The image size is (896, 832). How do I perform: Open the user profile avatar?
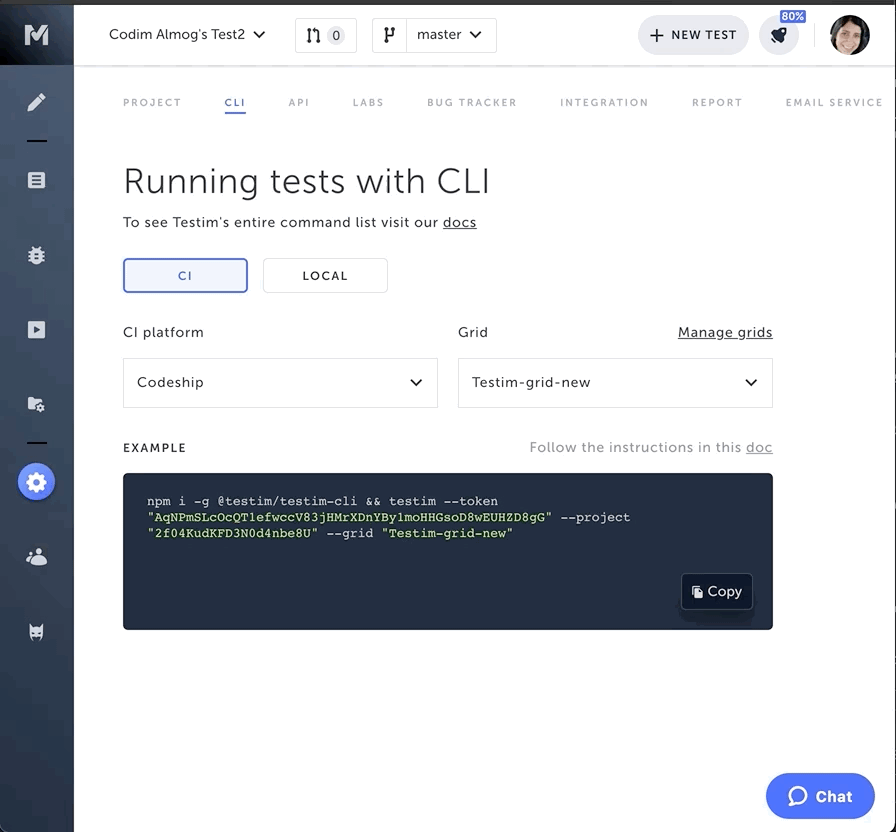850,35
